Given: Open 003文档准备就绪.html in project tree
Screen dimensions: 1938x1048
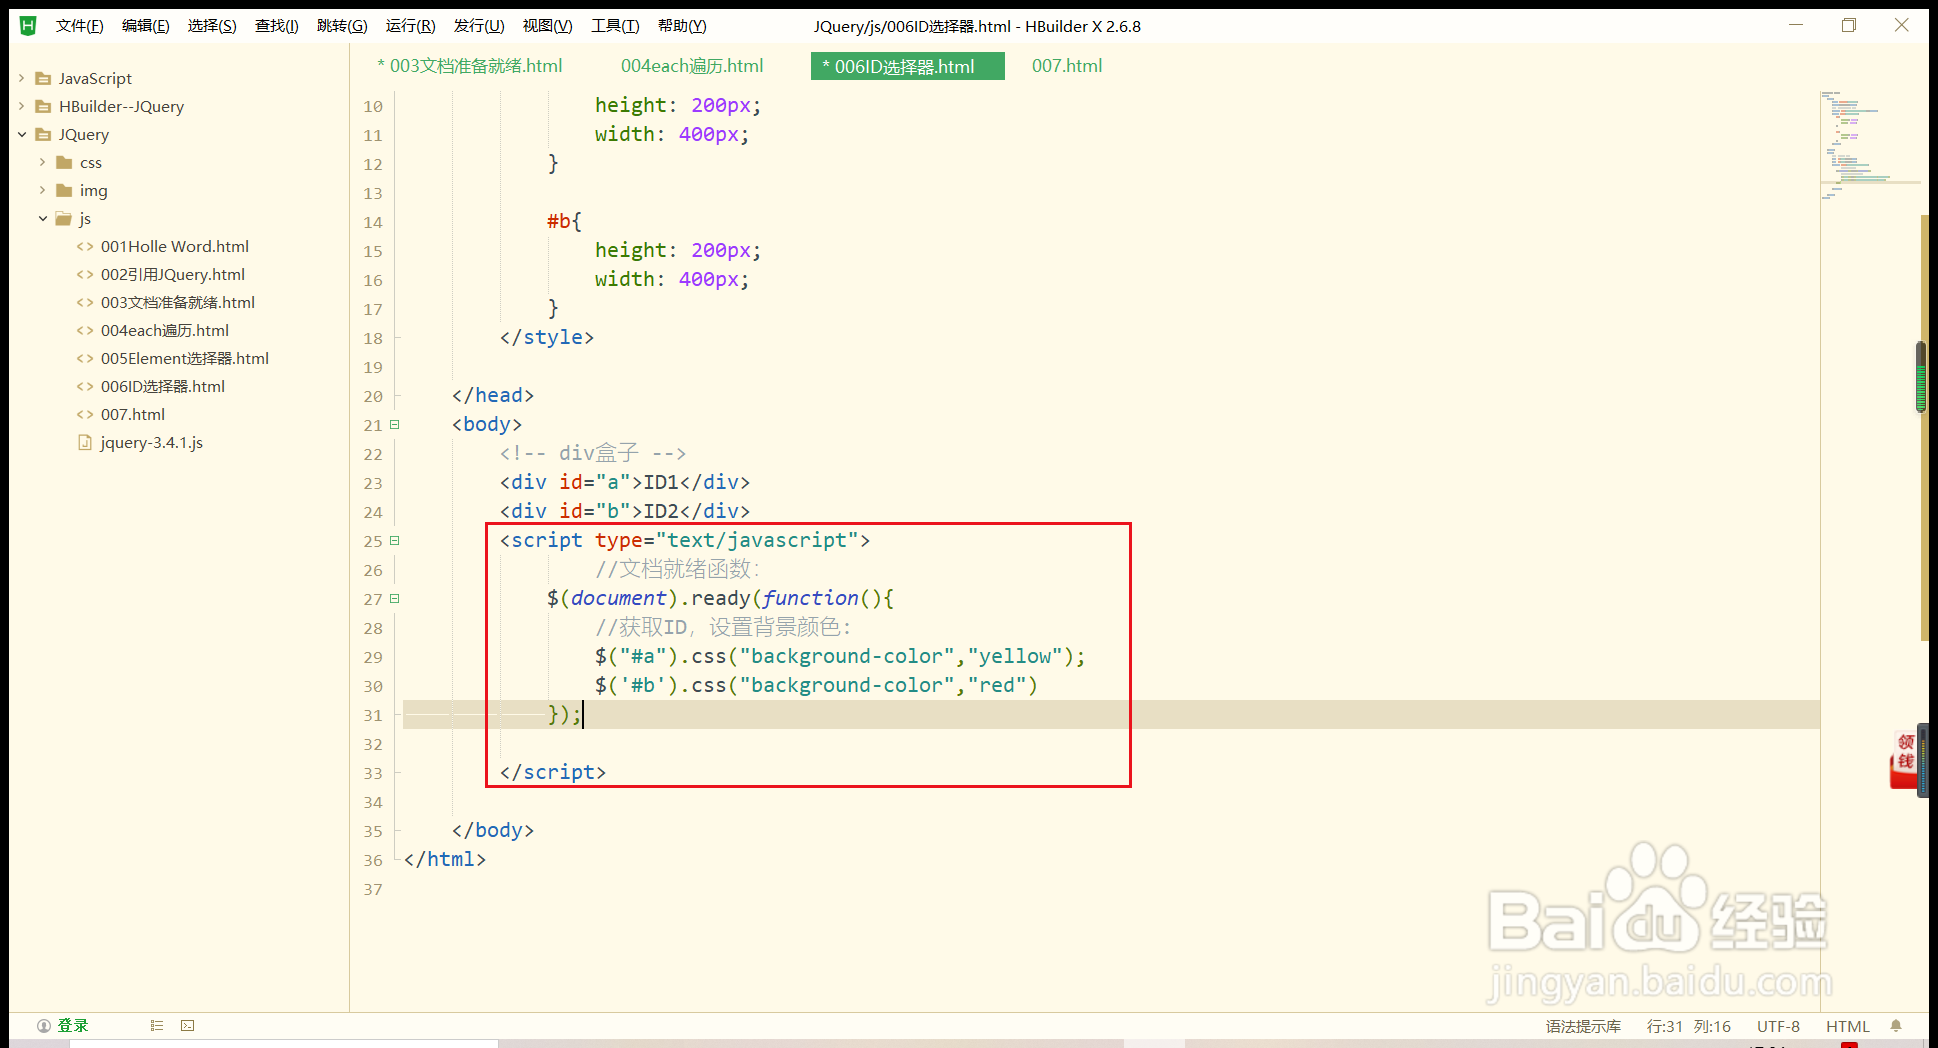Looking at the screenshot, I should (x=177, y=302).
